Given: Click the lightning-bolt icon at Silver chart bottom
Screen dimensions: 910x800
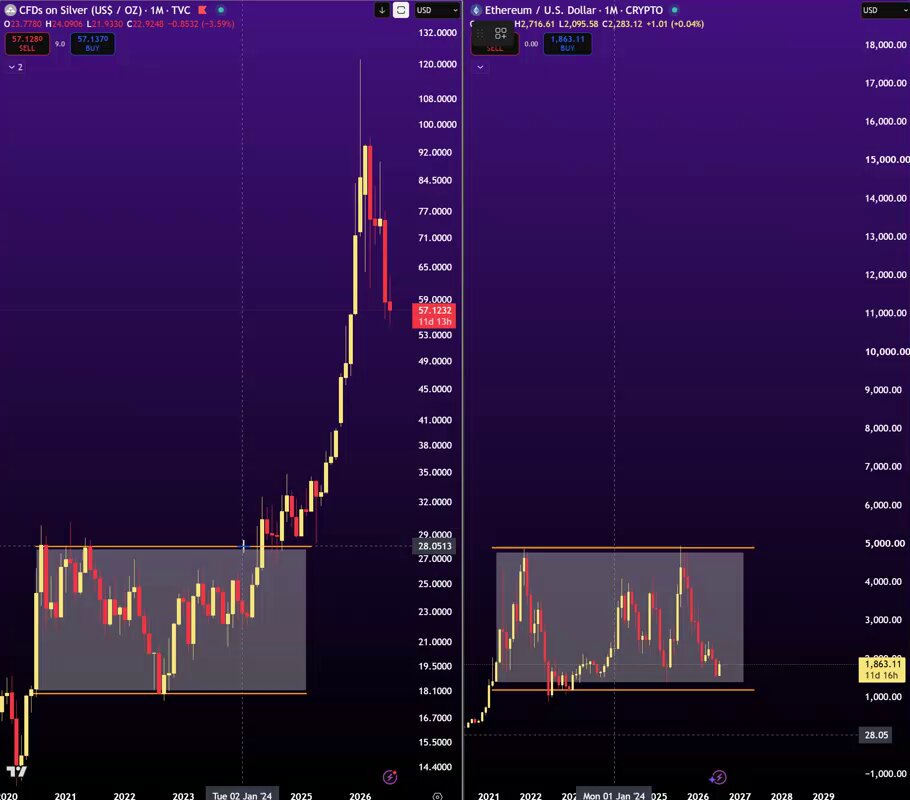Looking at the screenshot, I should pyautogui.click(x=390, y=777).
